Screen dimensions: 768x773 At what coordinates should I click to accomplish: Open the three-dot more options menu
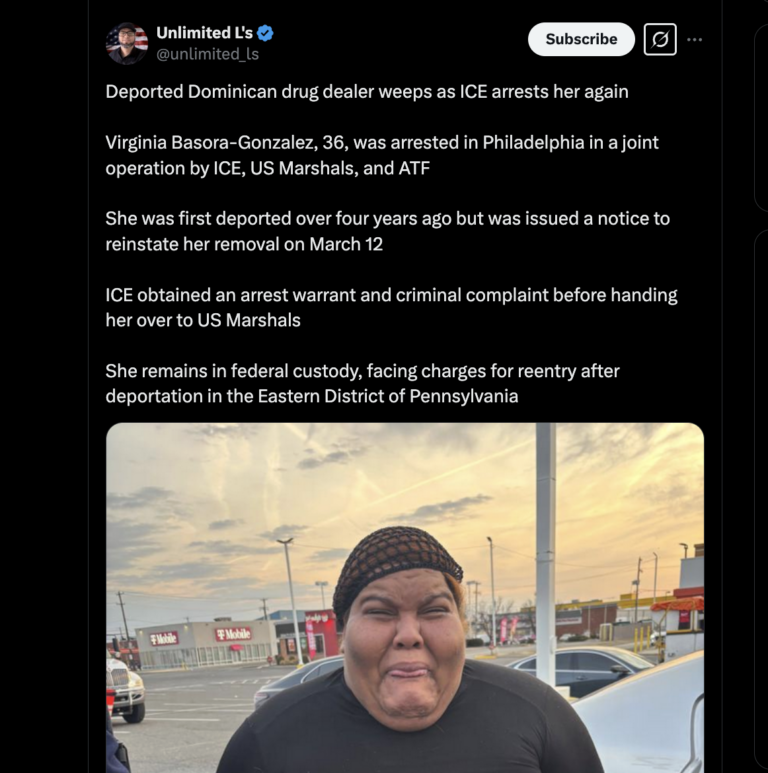tap(695, 39)
